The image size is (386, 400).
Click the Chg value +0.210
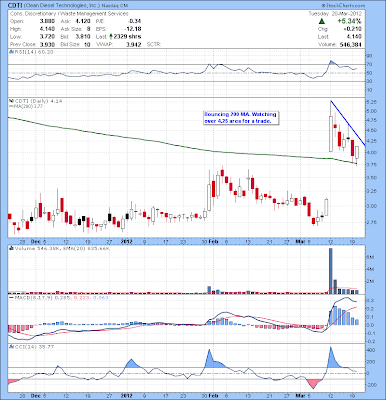[x=352, y=29]
